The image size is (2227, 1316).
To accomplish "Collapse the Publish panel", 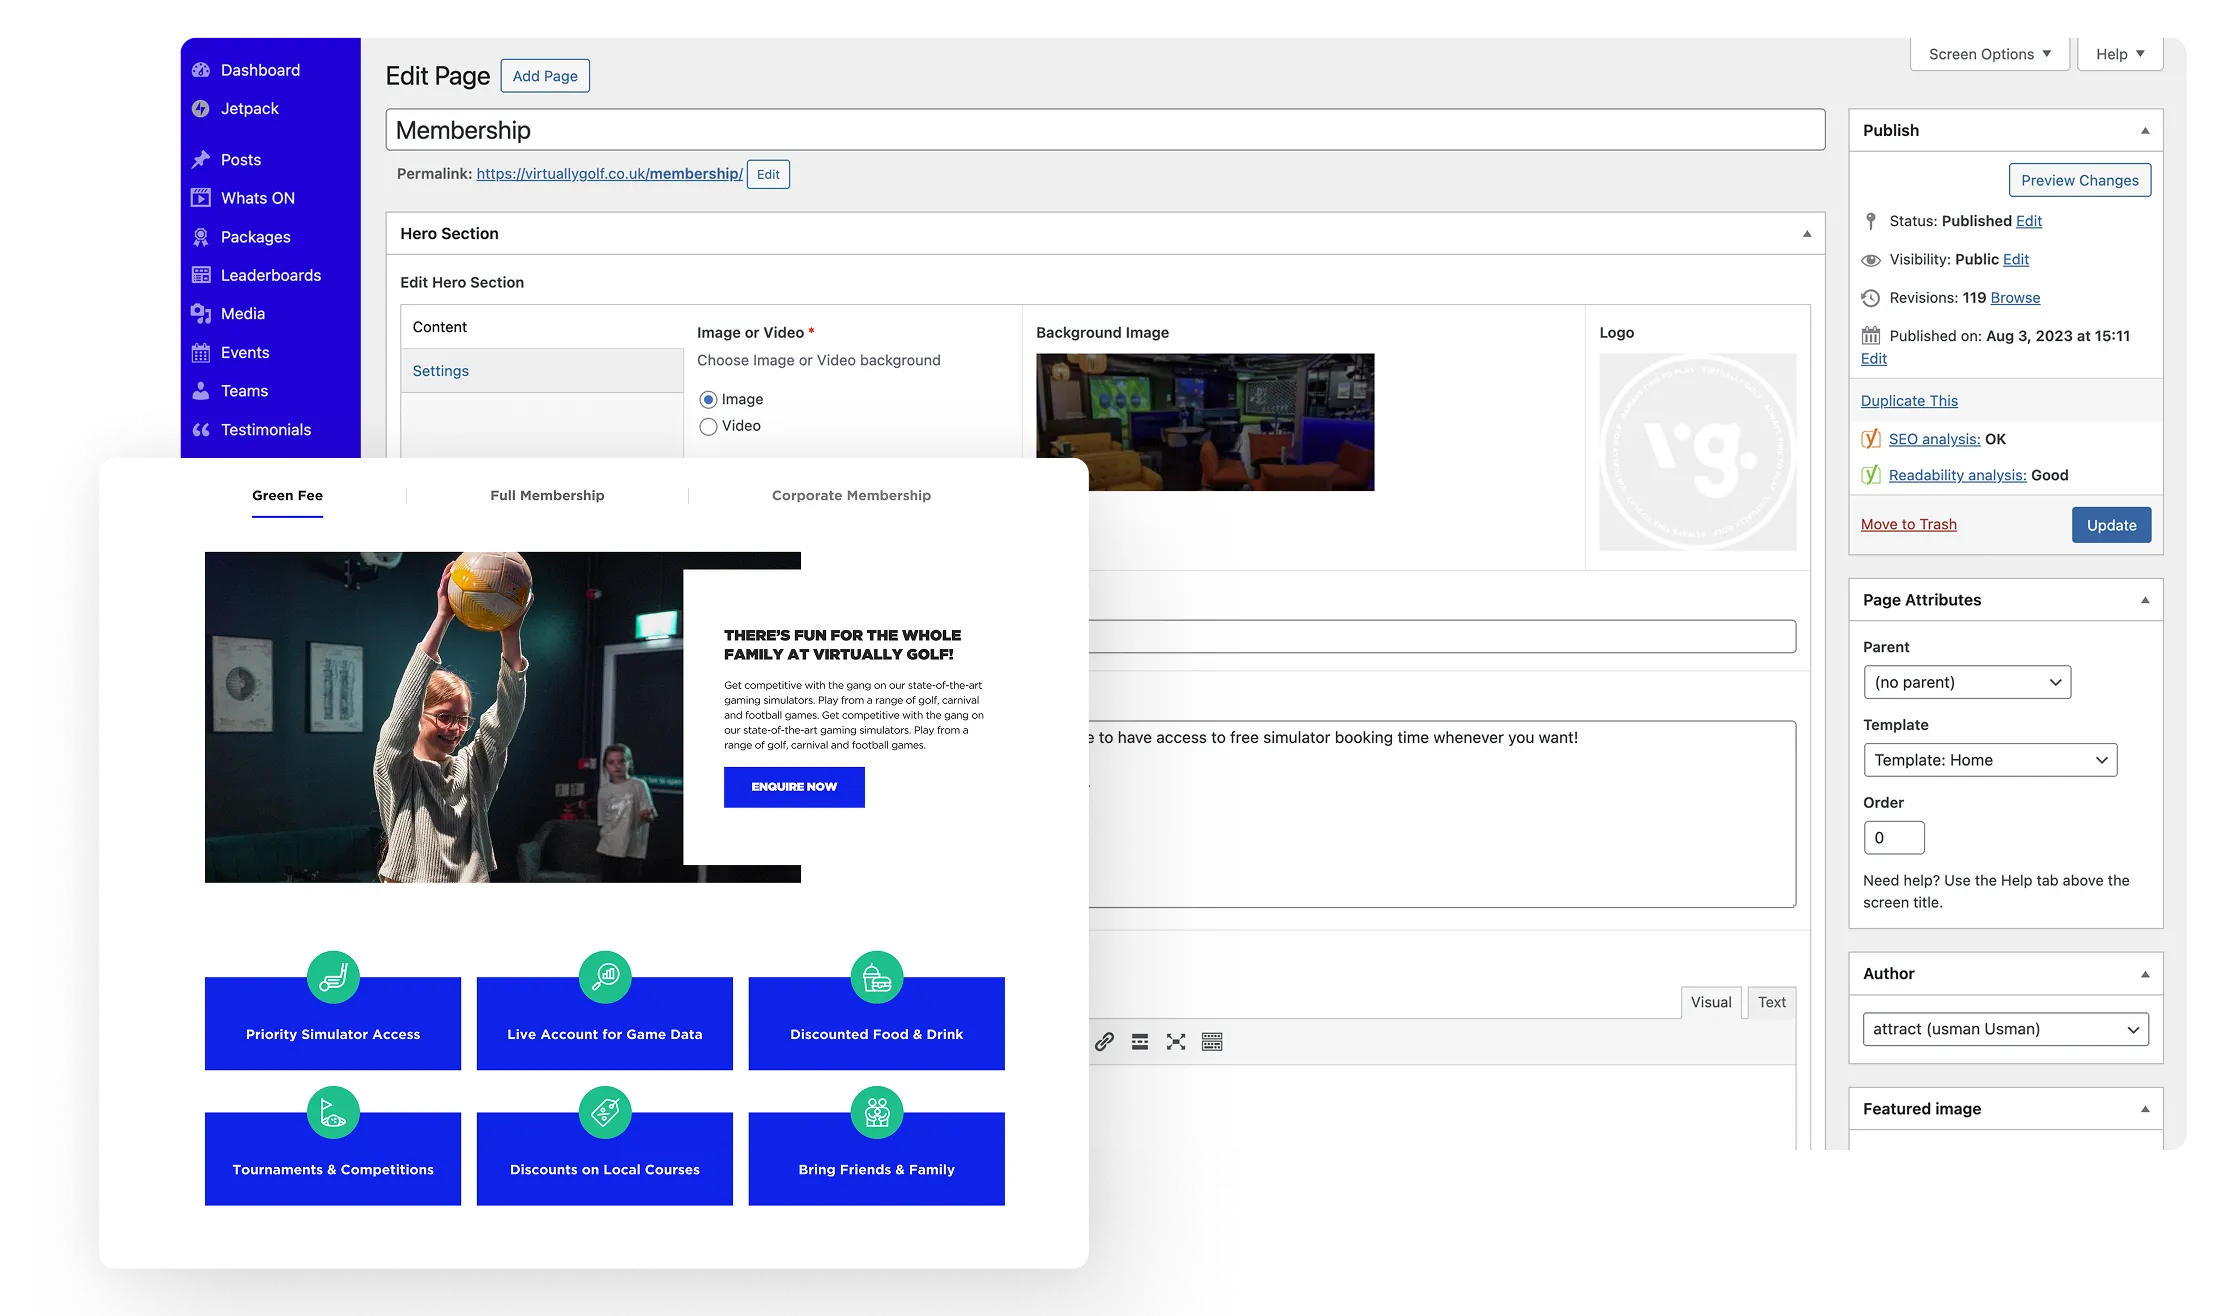I will coord(2144,131).
